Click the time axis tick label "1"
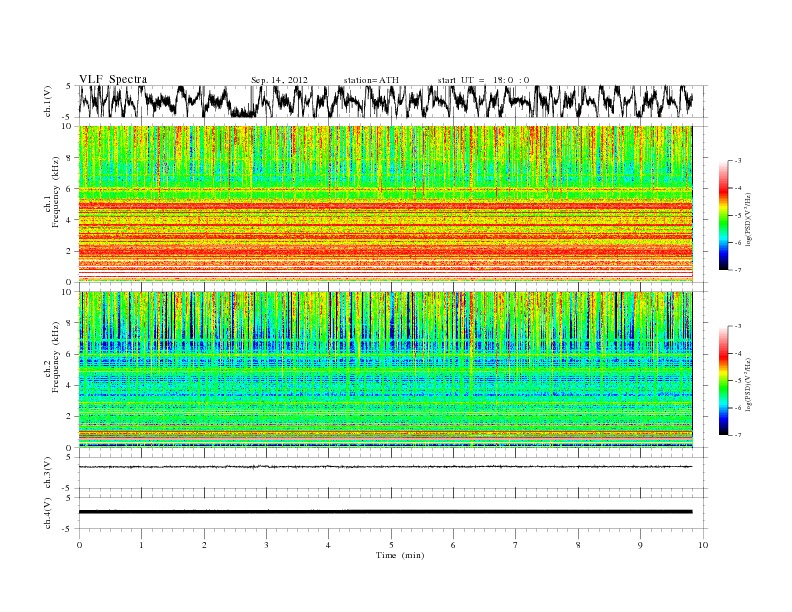This screenshot has height=612, width=792. [141, 545]
